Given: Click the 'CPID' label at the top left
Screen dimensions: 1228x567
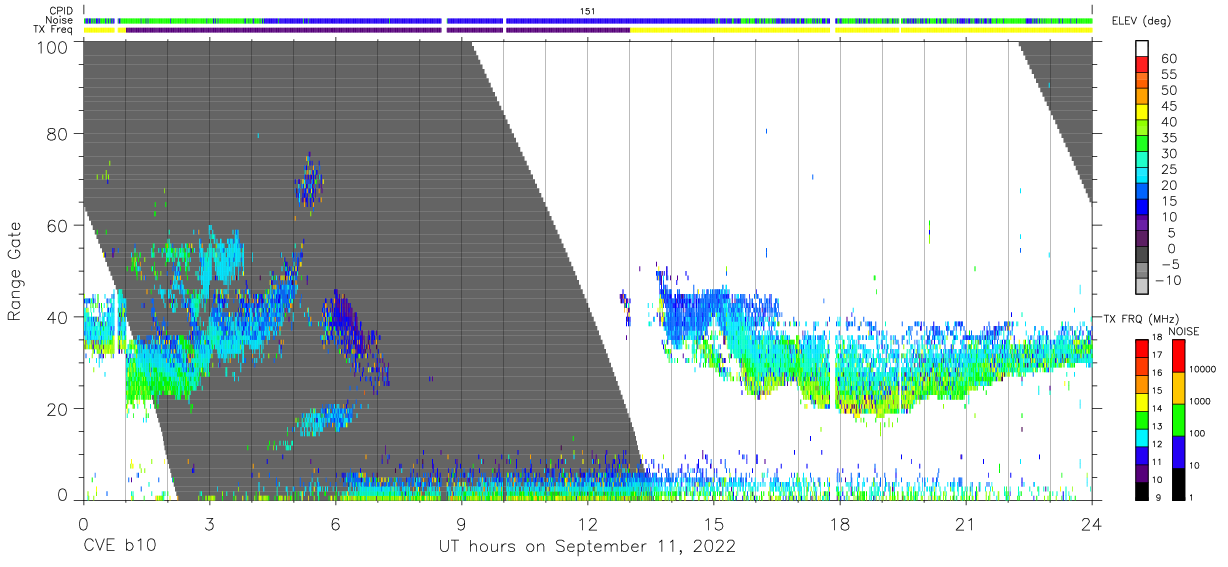Looking at the screenshot, I should pyautogui.click(x=62, y=10).
